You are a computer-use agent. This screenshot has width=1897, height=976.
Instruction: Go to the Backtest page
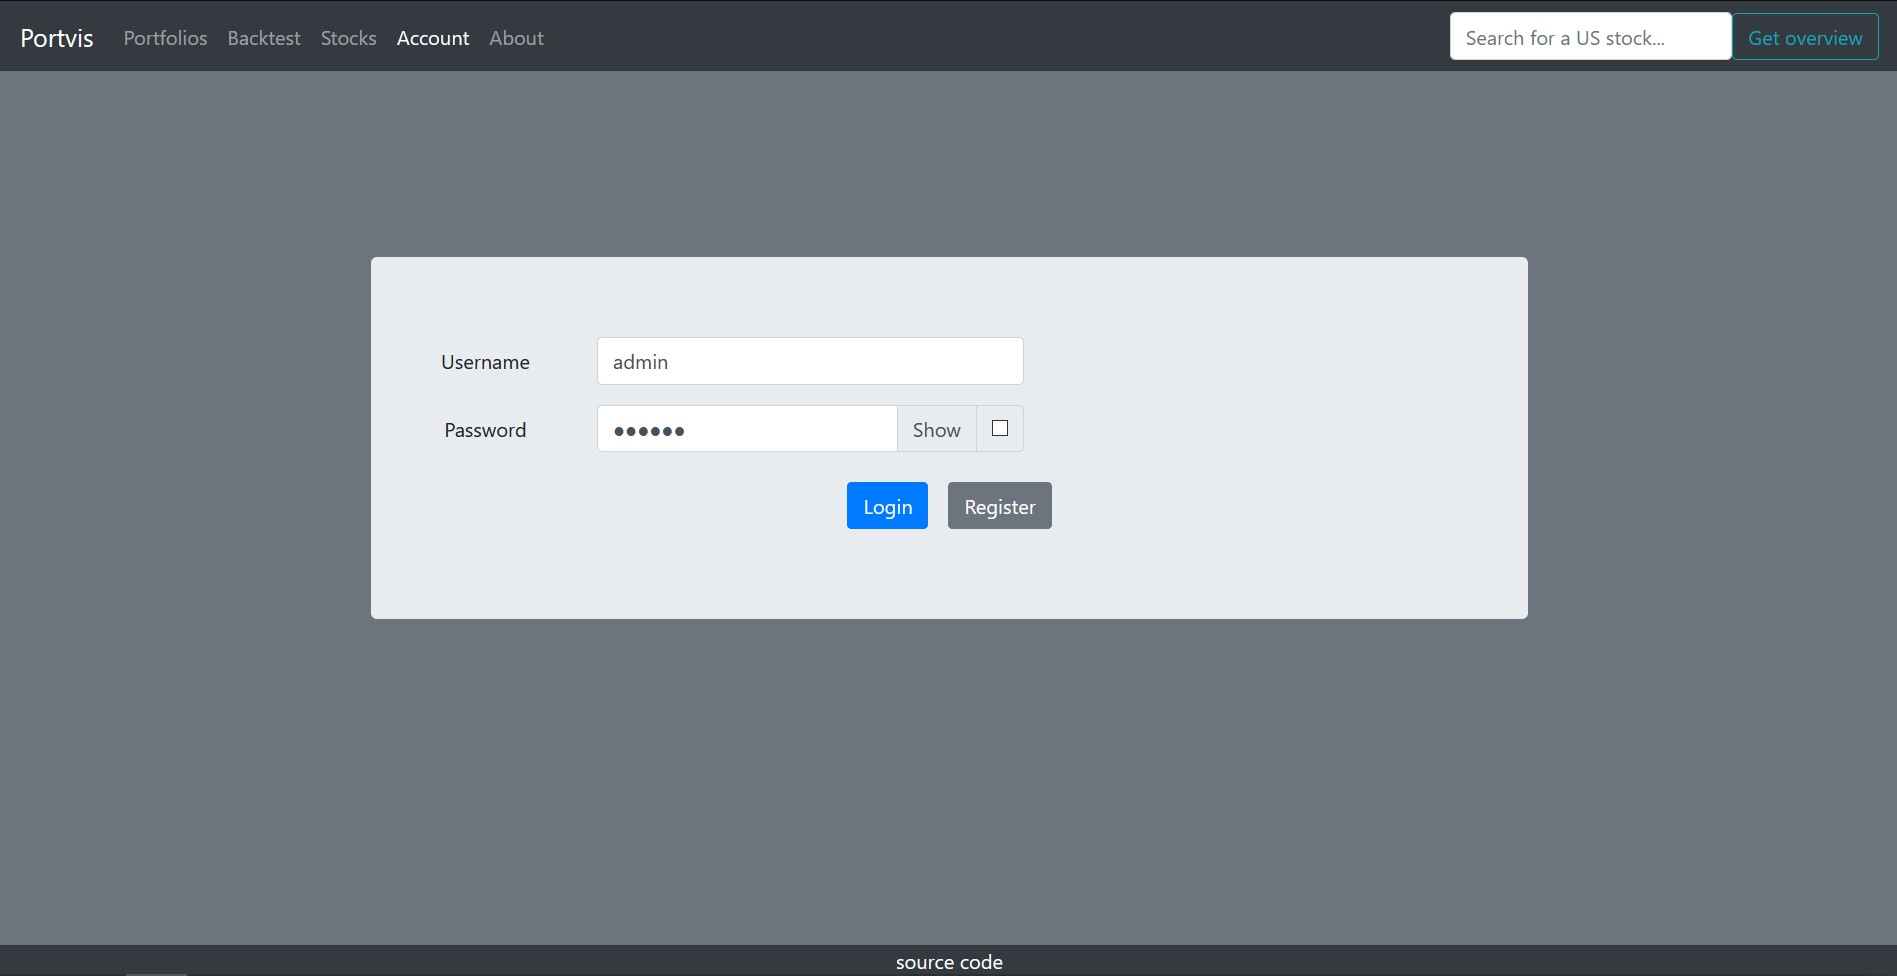click(x=264, y=38)
